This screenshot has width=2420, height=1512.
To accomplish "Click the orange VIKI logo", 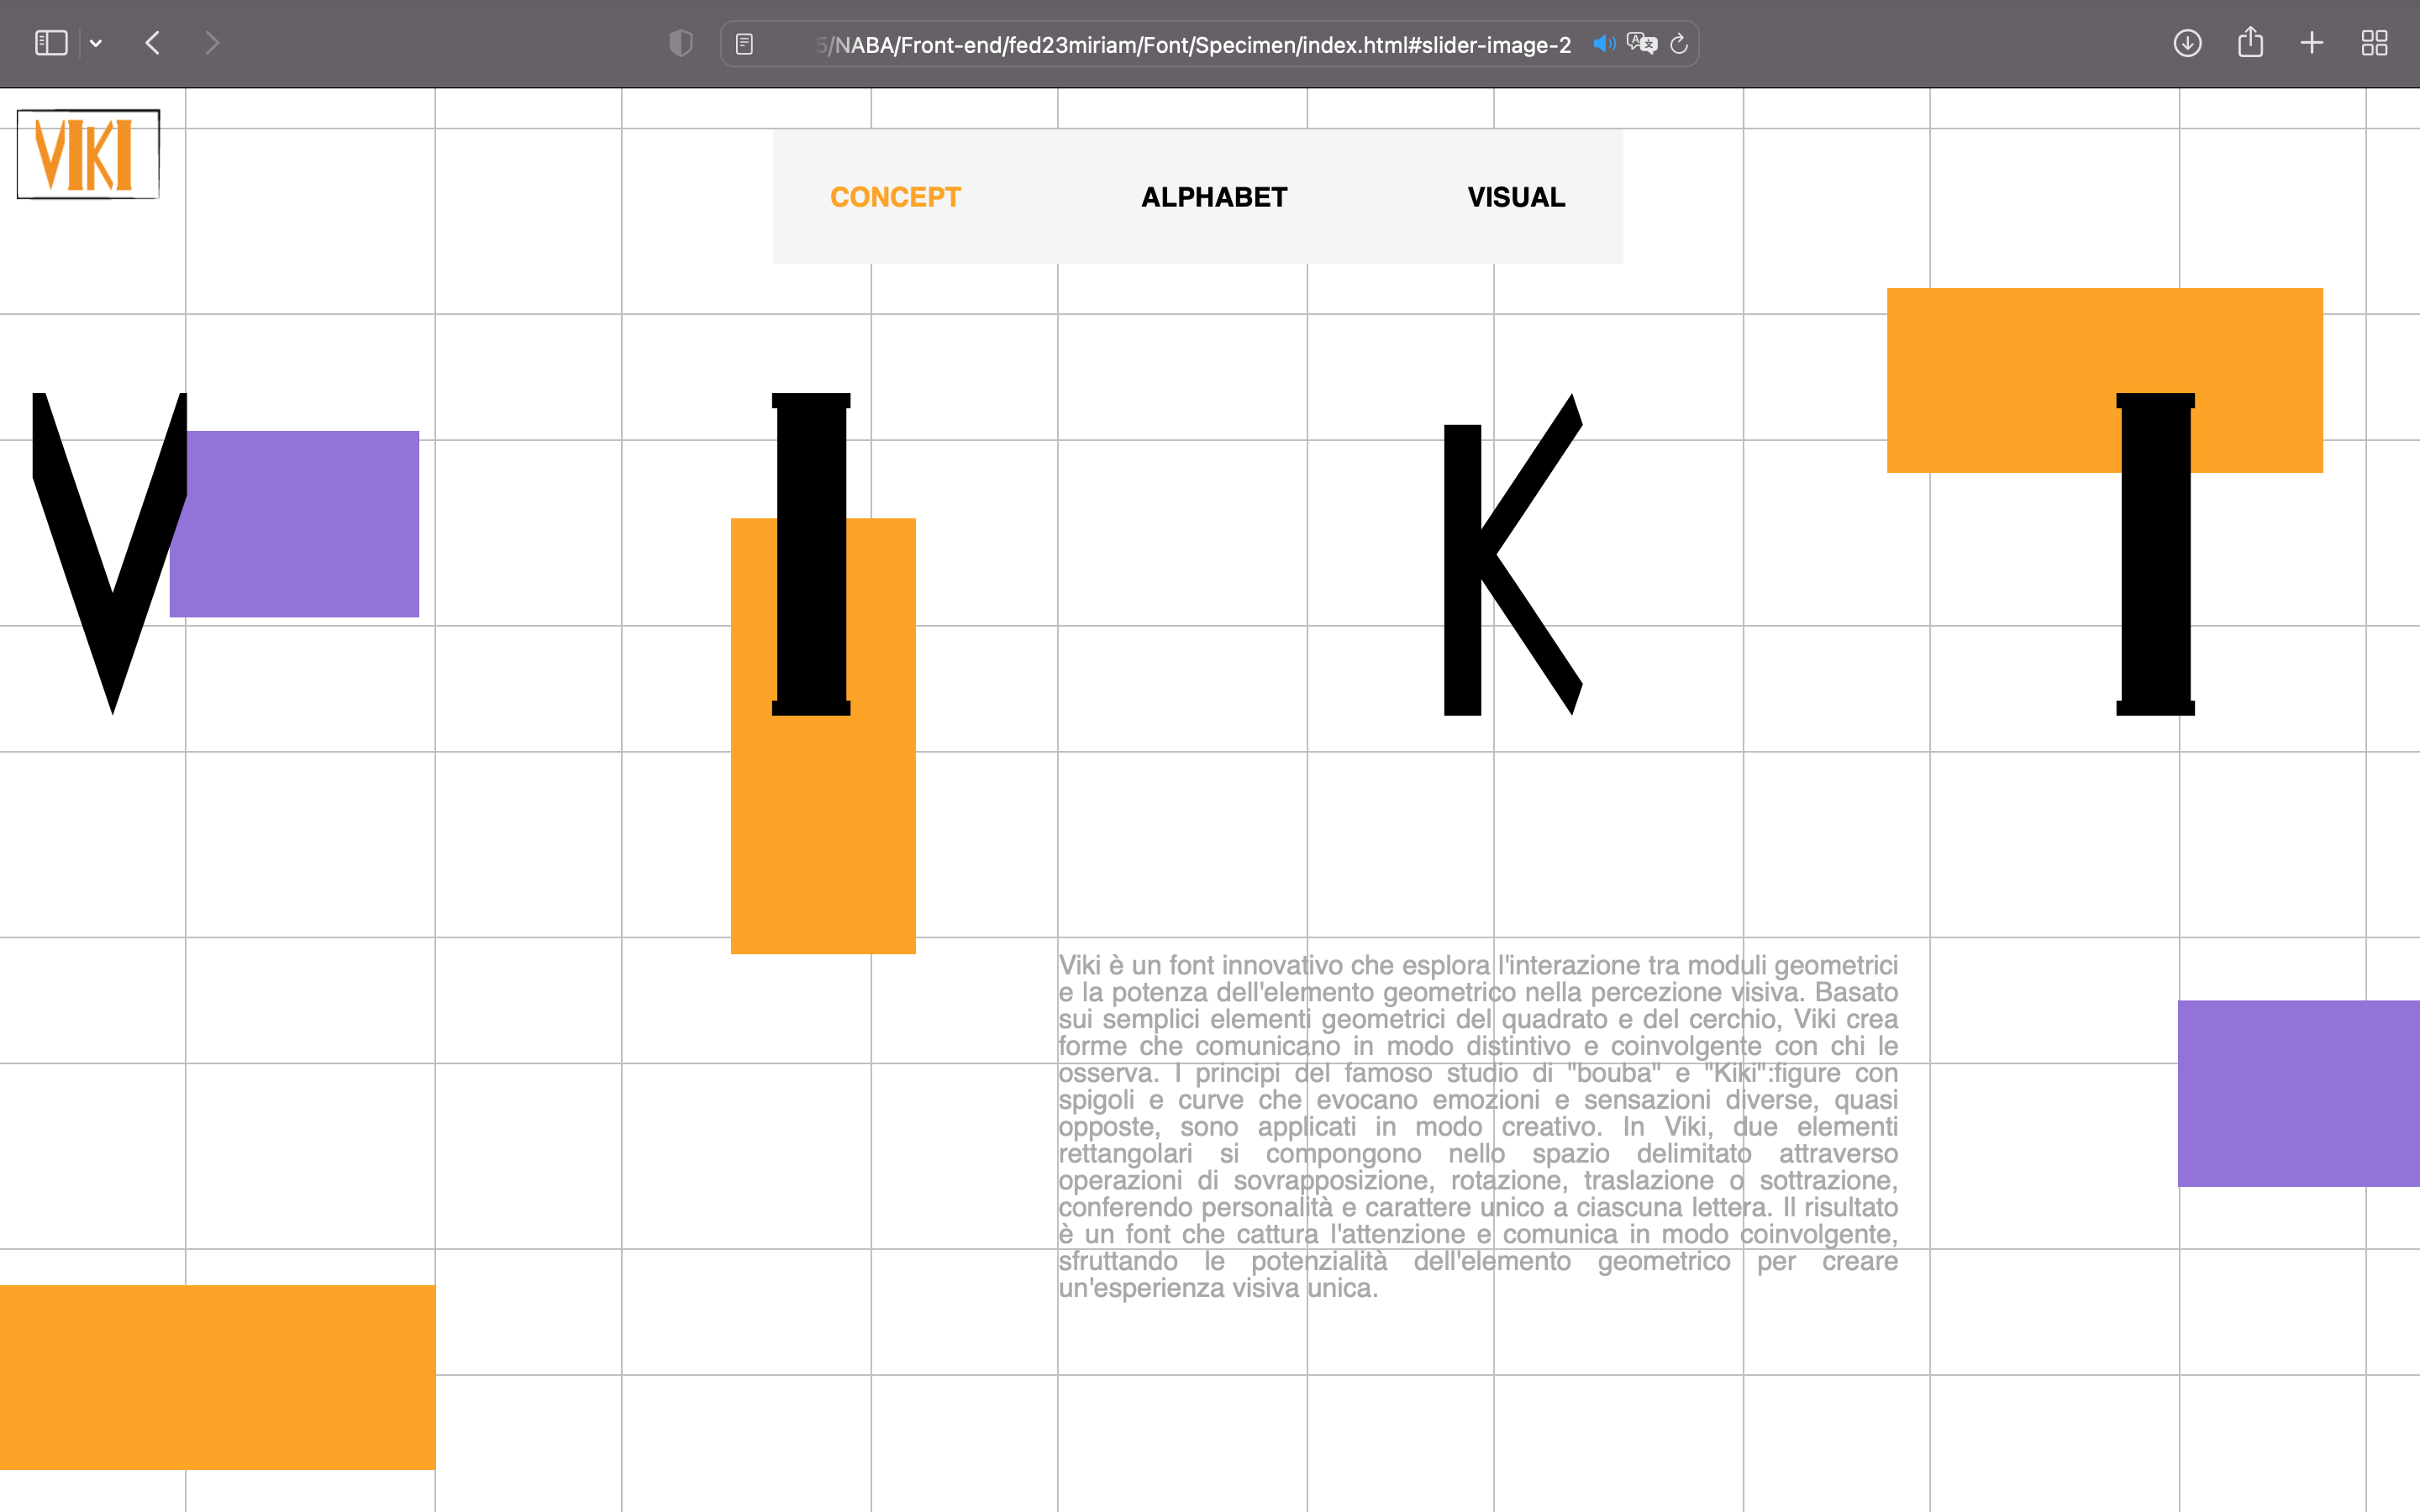I will (88, 154).
